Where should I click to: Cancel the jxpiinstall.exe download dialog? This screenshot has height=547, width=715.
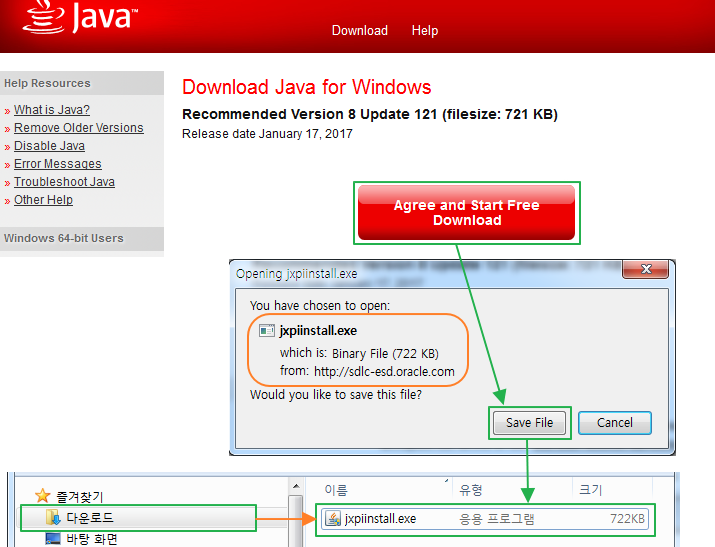pos(615,423)
